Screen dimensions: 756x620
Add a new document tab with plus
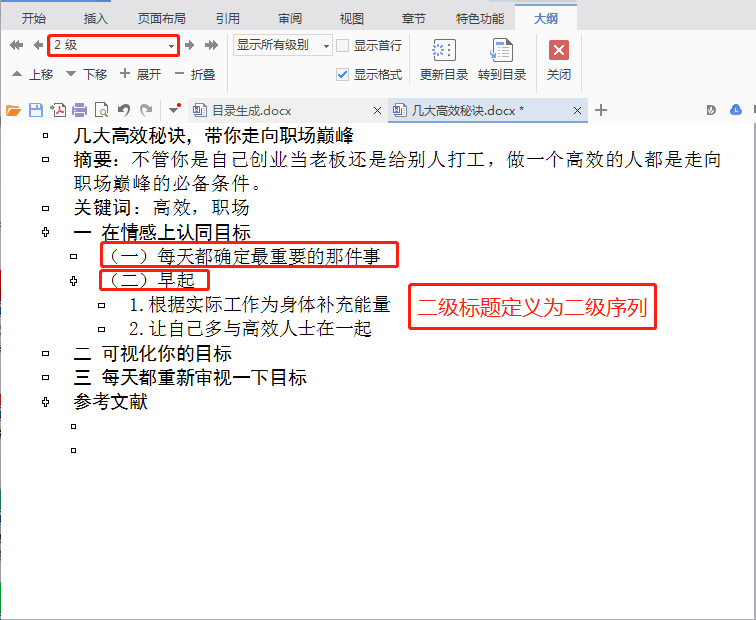(x=601, y=110)
